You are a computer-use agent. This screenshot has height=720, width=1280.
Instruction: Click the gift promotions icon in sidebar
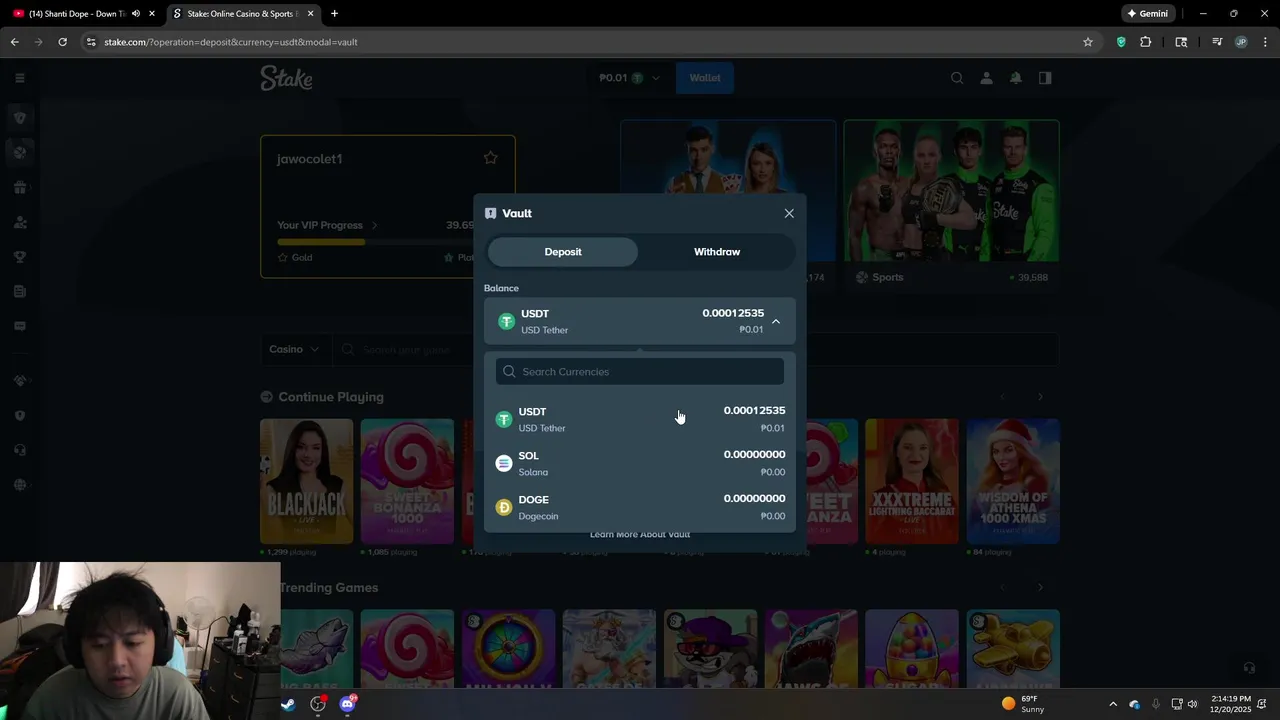coord(19,188)
